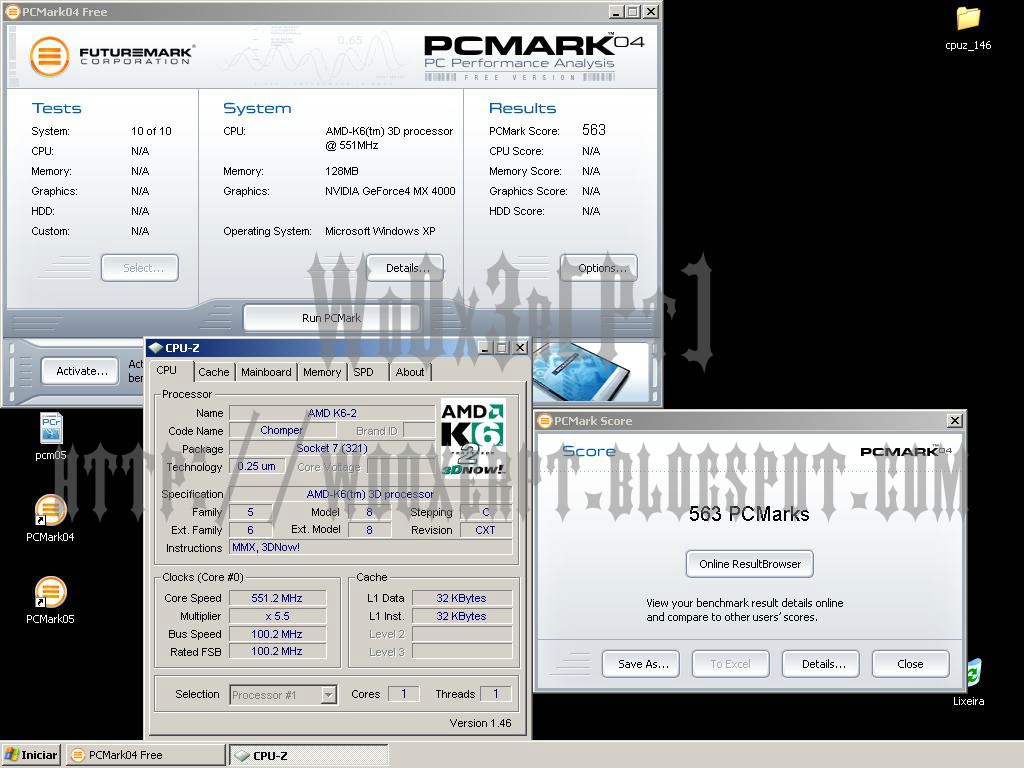Screen dimensions: 1024x768
Task: Click the Run PCMark button
Action: pyautogui.click(x=331, y=318)
